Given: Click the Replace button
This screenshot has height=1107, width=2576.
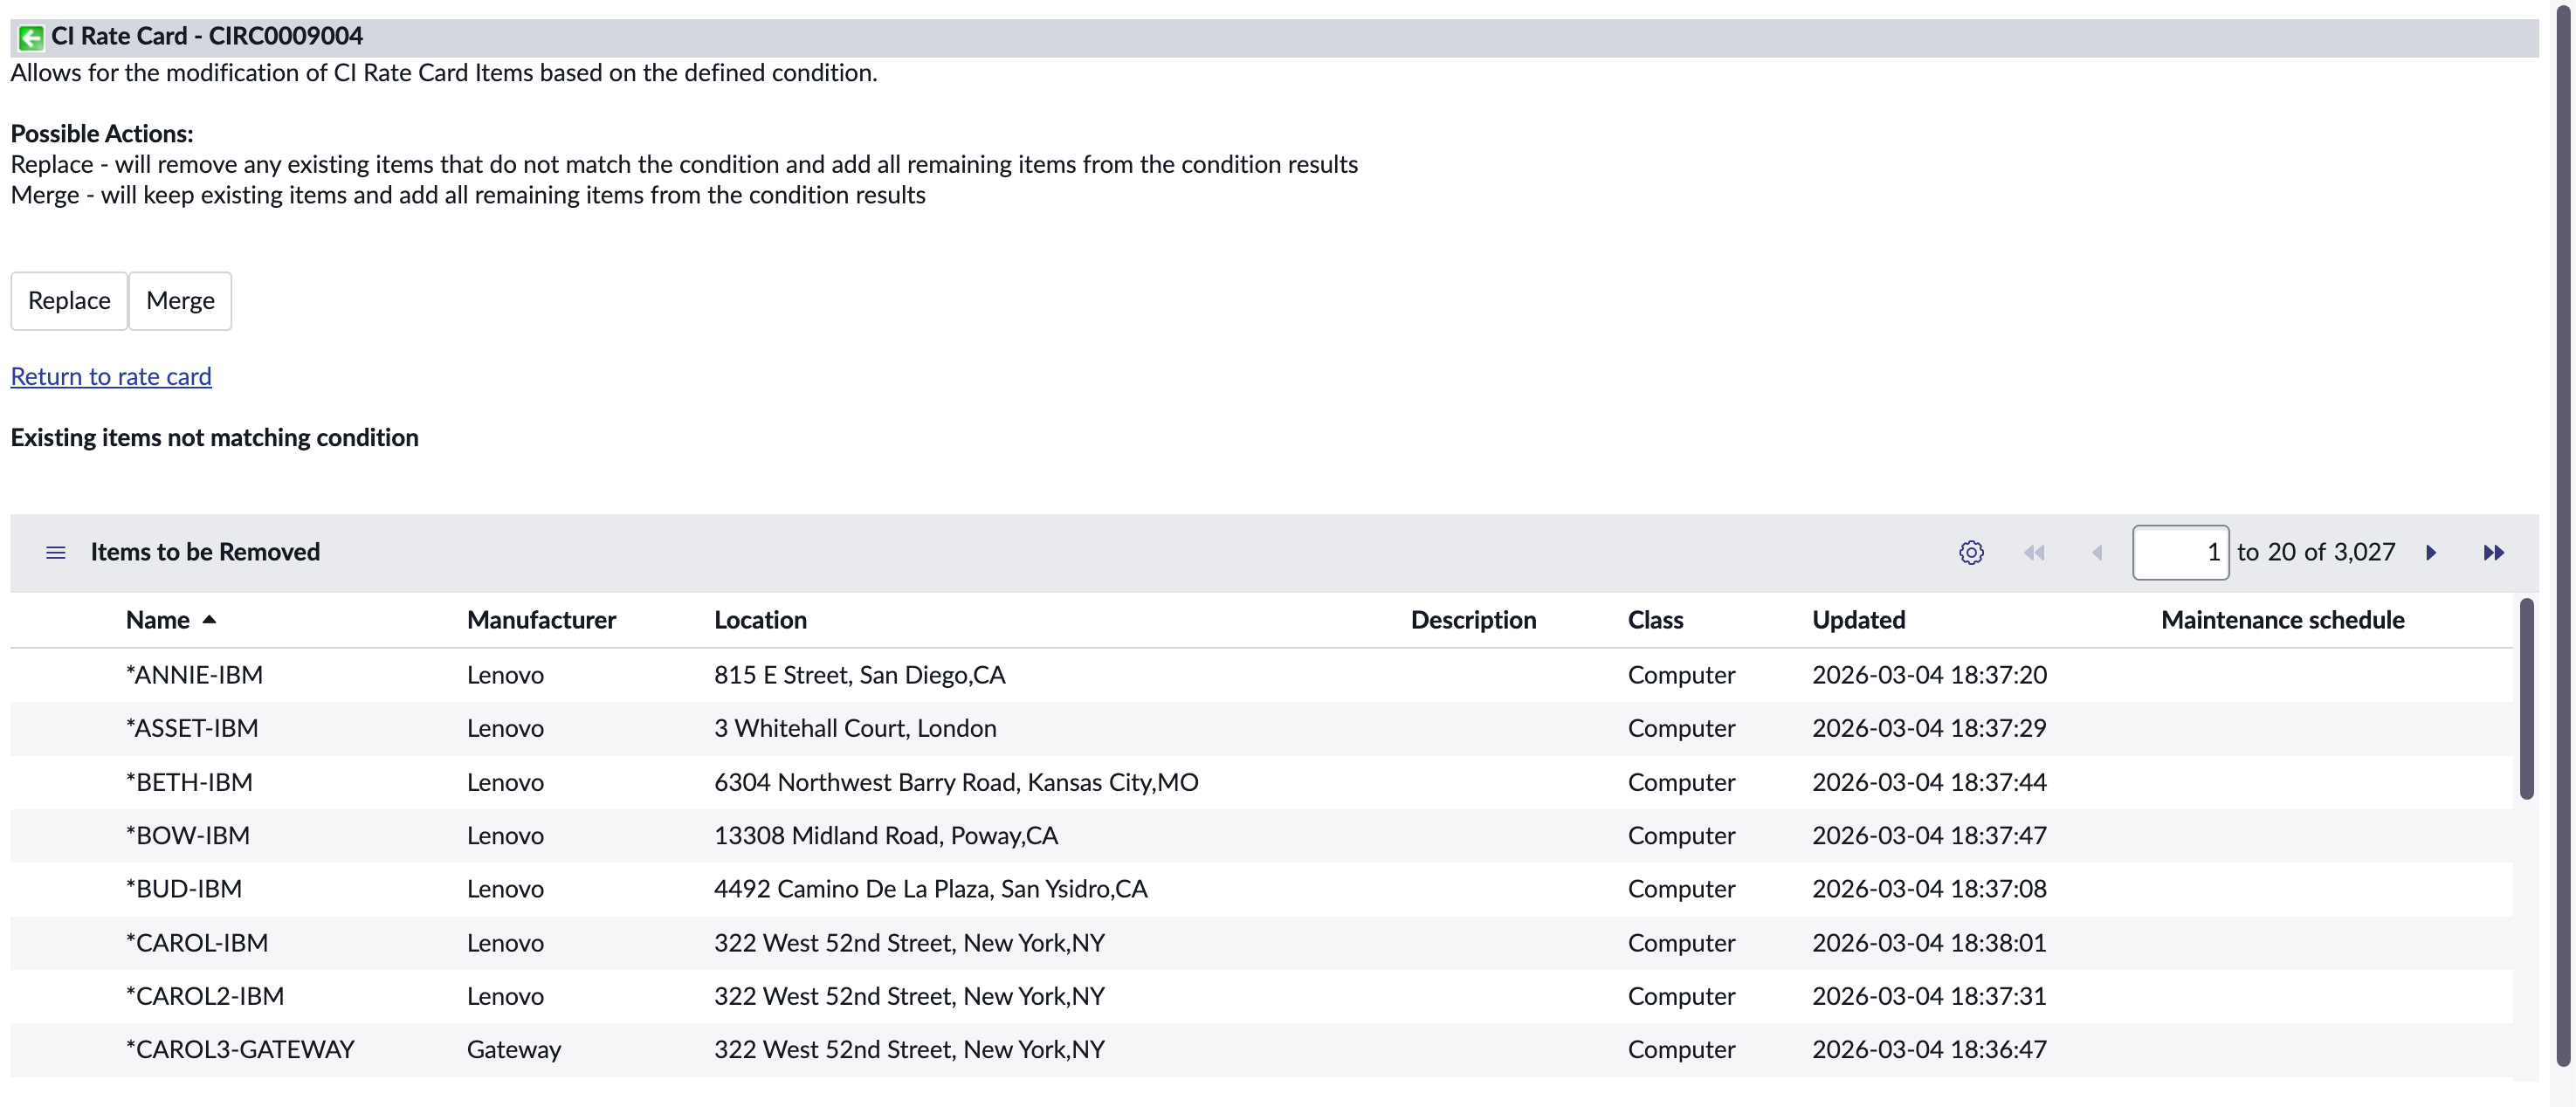Looking at the screenshot, I should [69, 300].
